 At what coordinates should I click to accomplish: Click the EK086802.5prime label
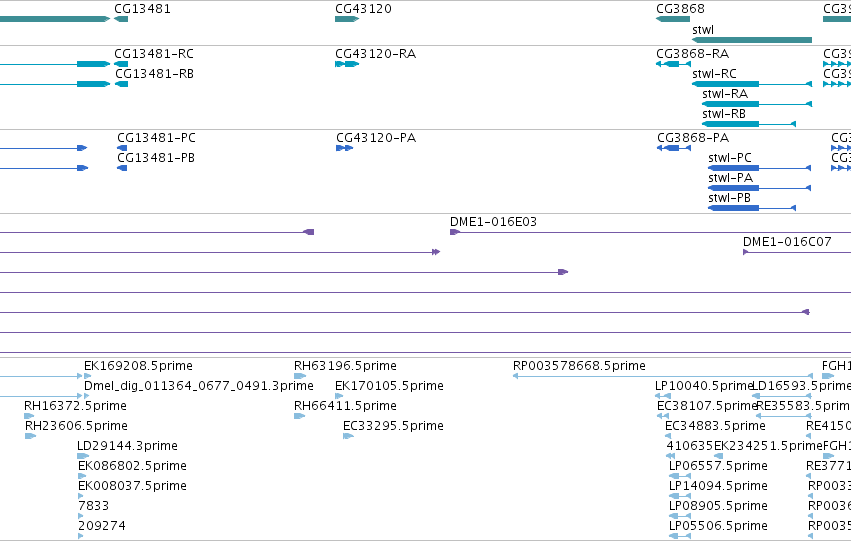click(132, 466)
